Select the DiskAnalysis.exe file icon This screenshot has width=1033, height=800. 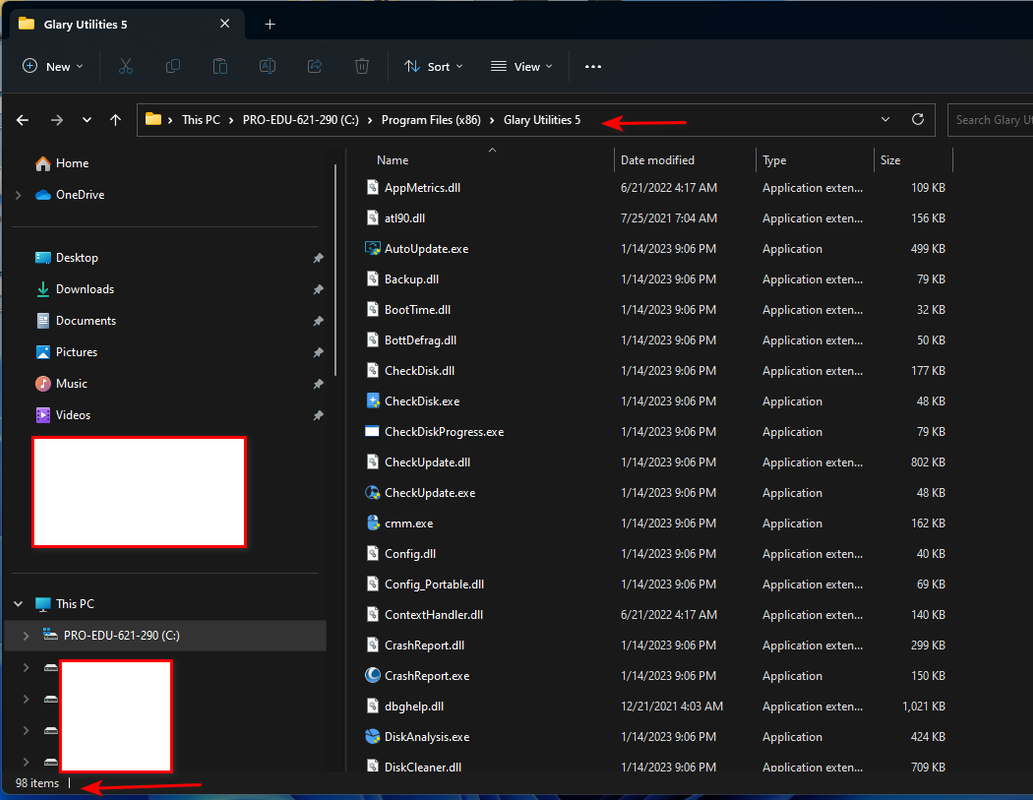372,737
